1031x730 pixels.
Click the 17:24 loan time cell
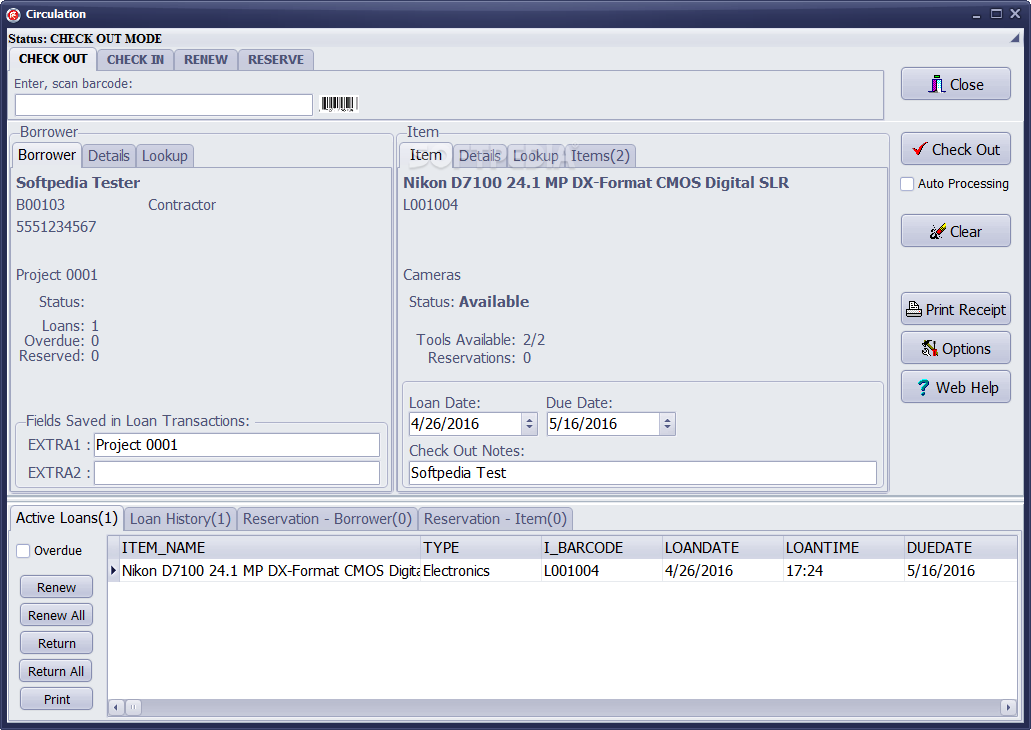(844, 571)
